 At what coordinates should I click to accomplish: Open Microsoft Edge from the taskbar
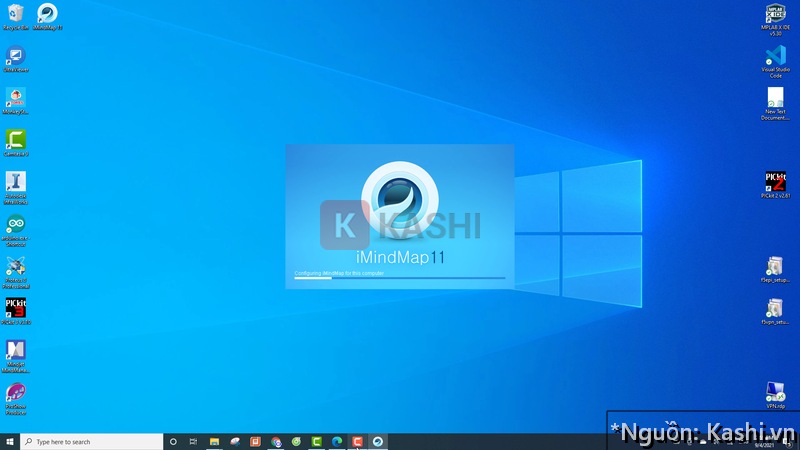click(x=336, y=441)
